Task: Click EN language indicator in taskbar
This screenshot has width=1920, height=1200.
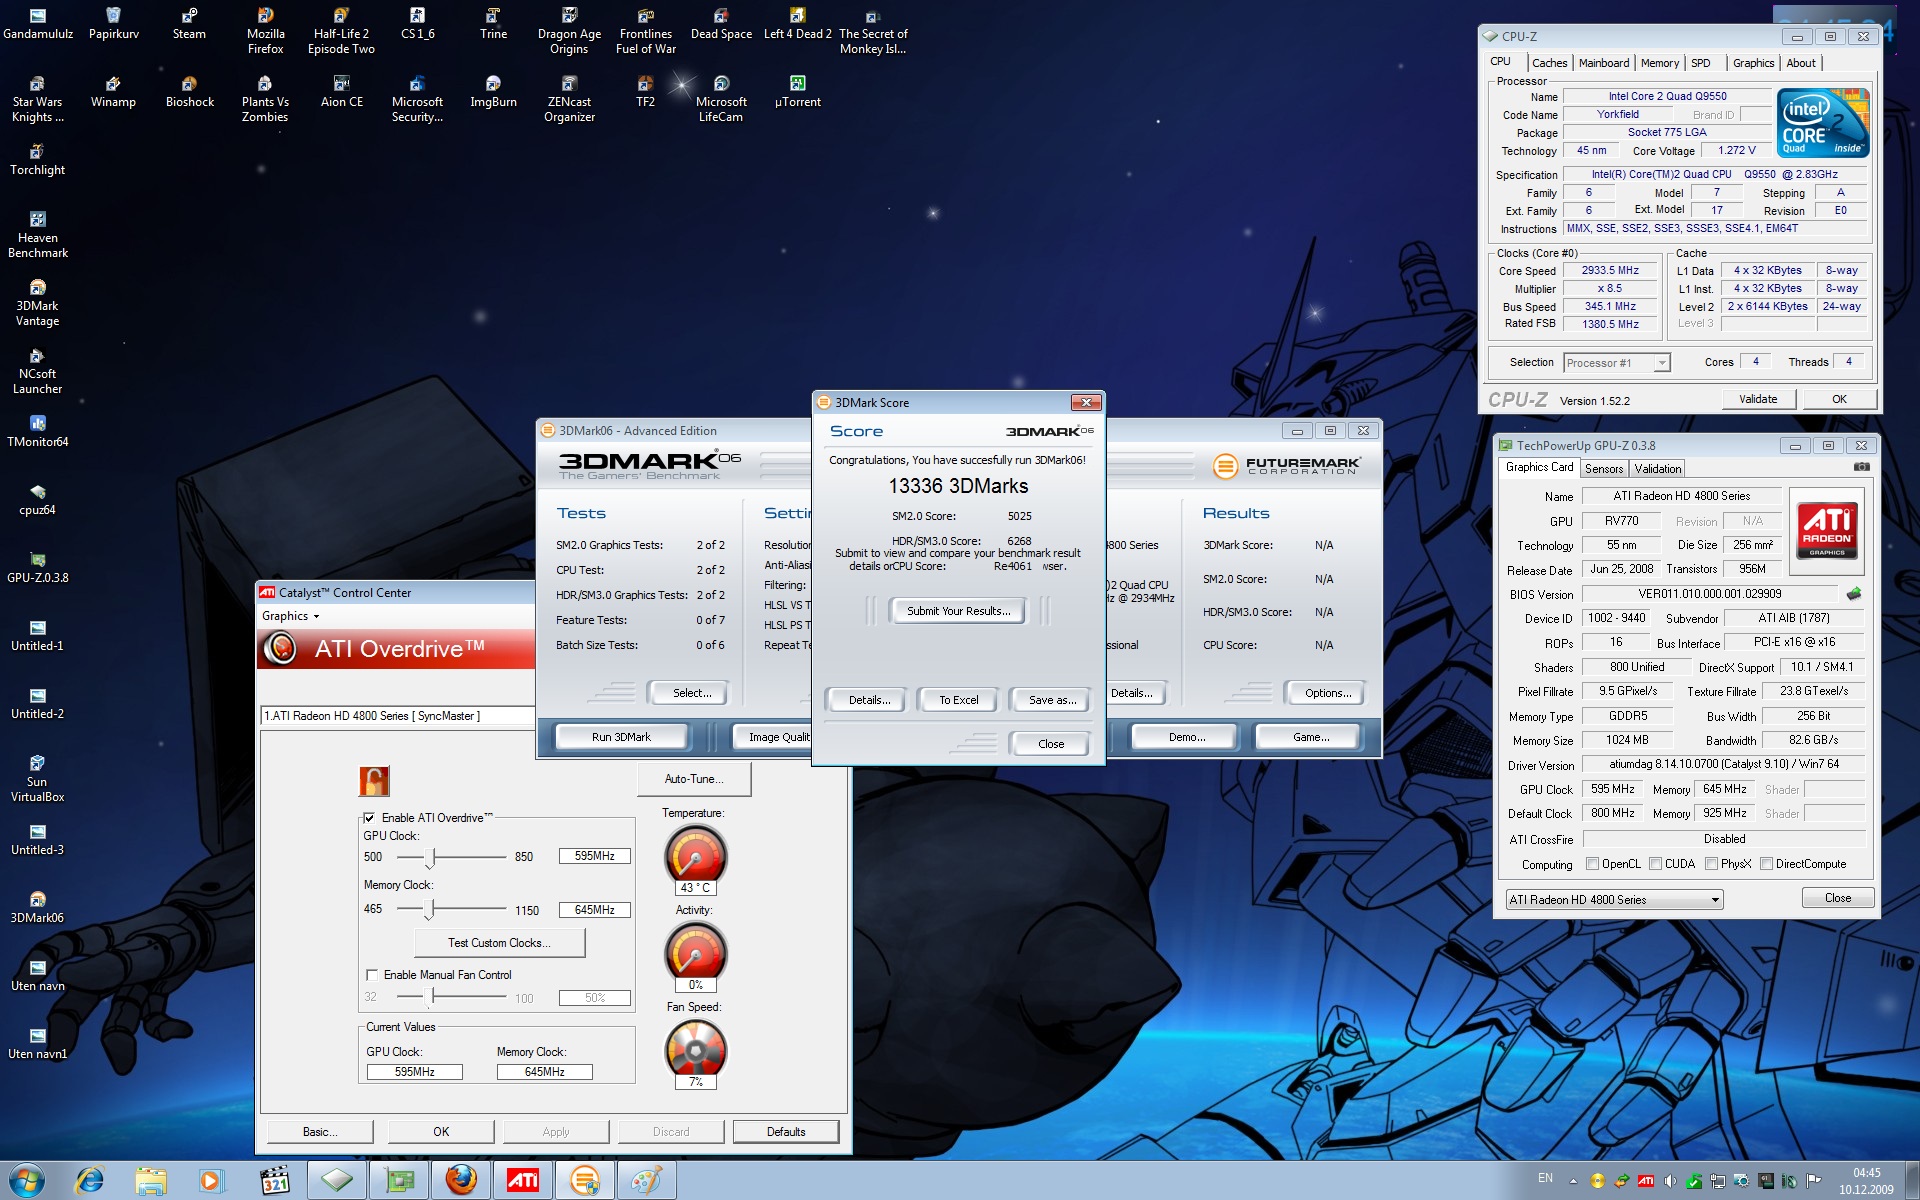Action: point(1545,1179)
